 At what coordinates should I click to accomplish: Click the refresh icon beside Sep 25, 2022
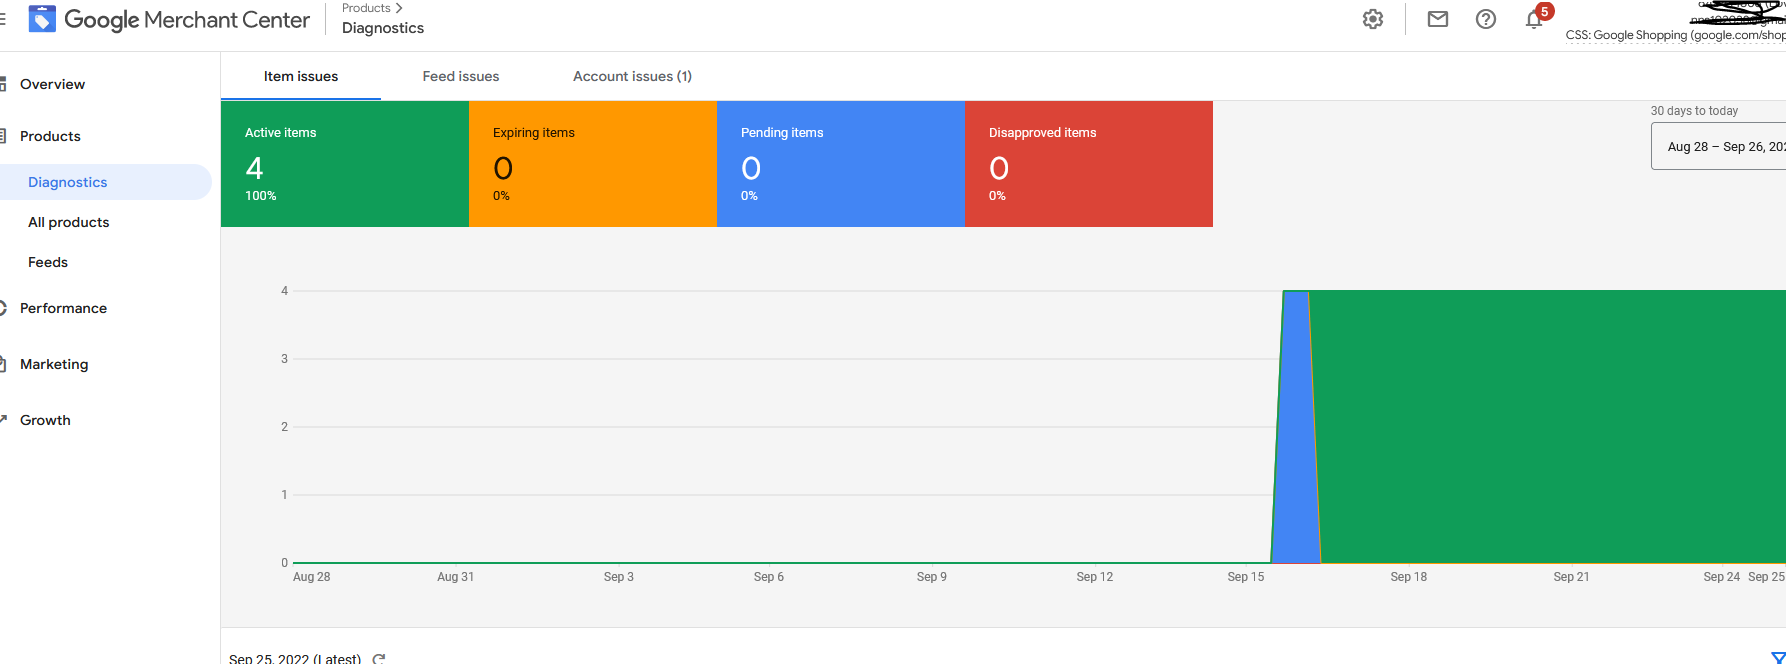379,658
